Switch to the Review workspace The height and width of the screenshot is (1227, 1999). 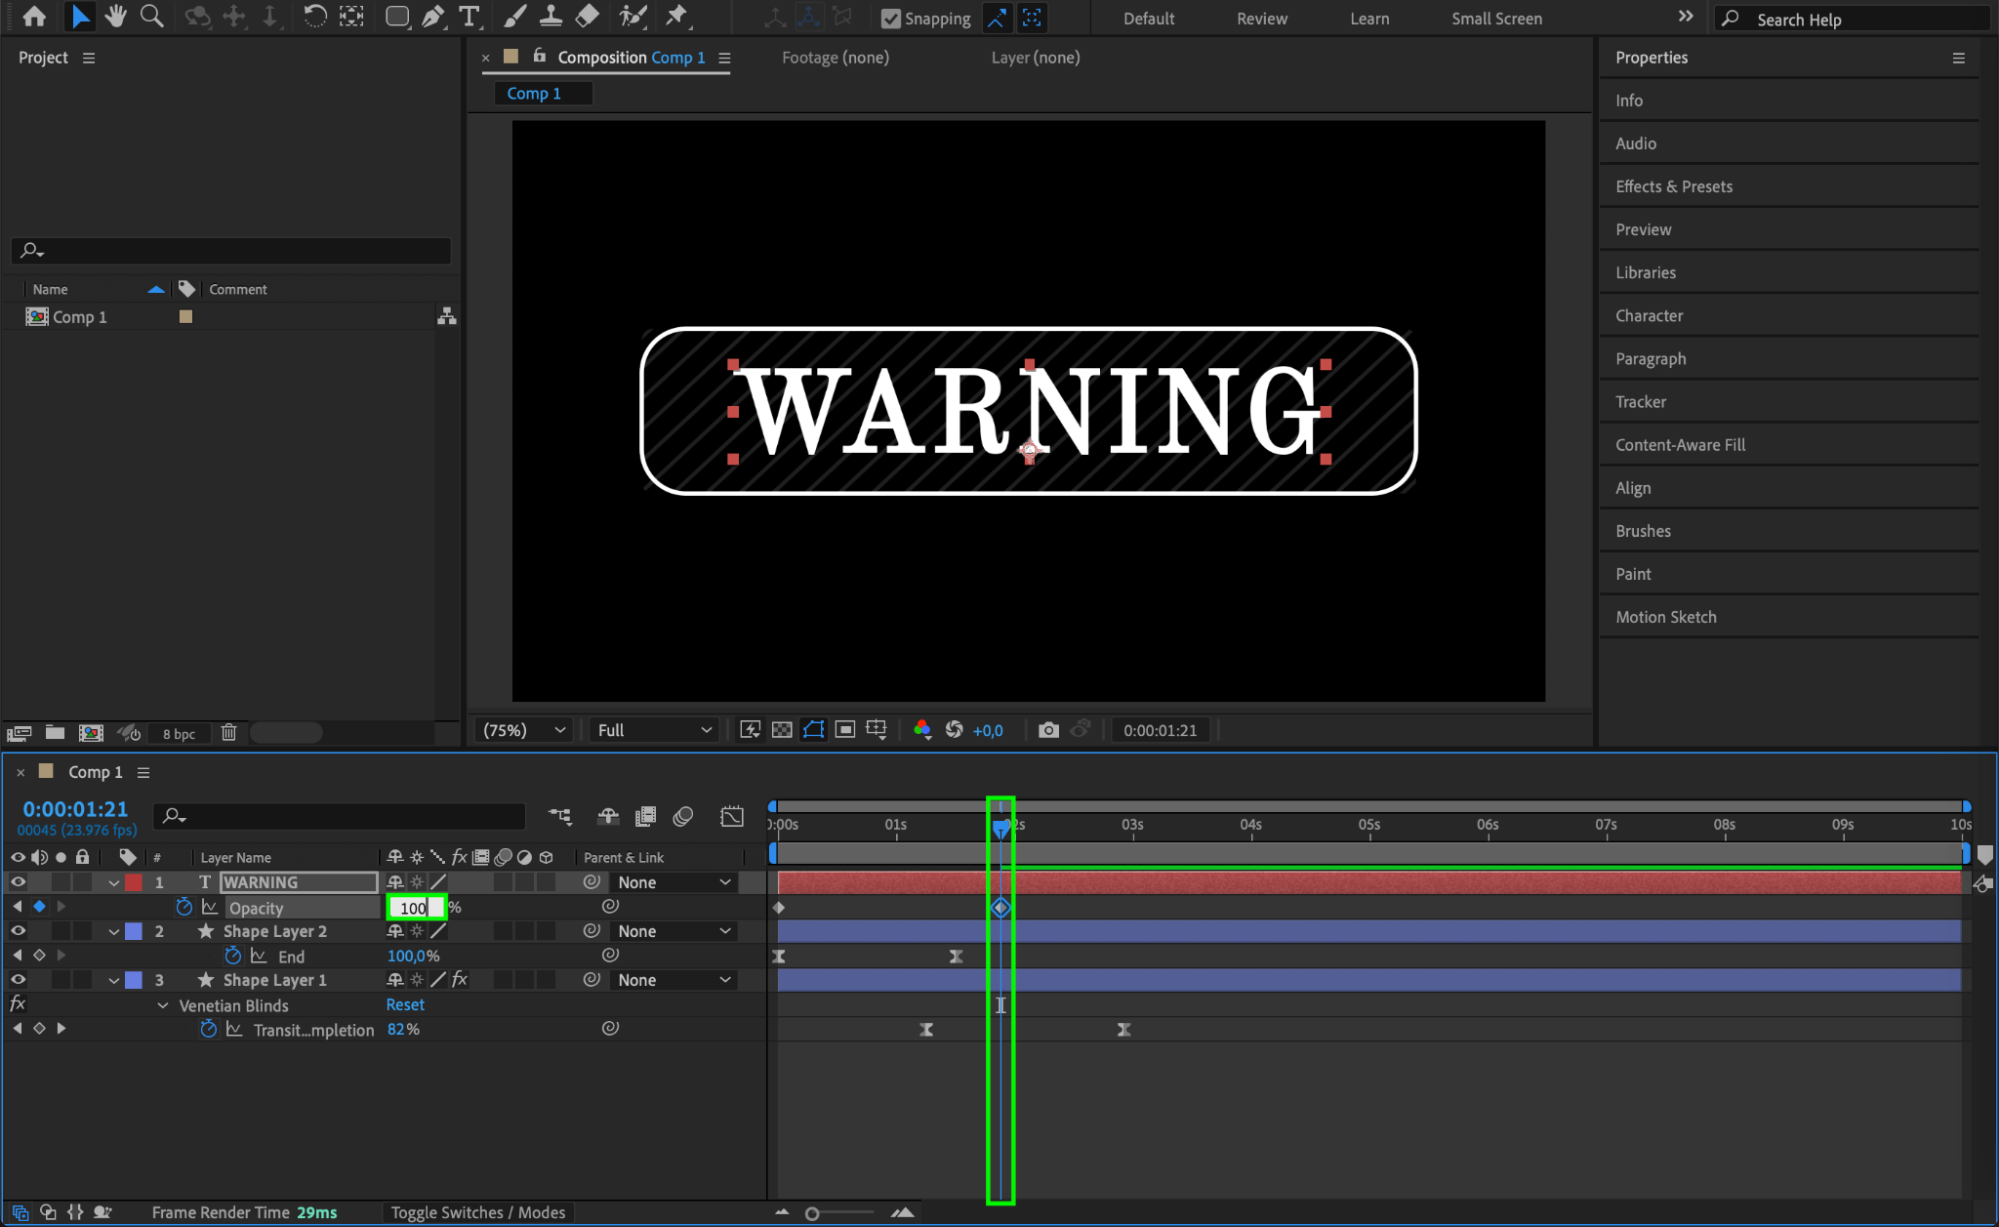tap(1261, 18)
